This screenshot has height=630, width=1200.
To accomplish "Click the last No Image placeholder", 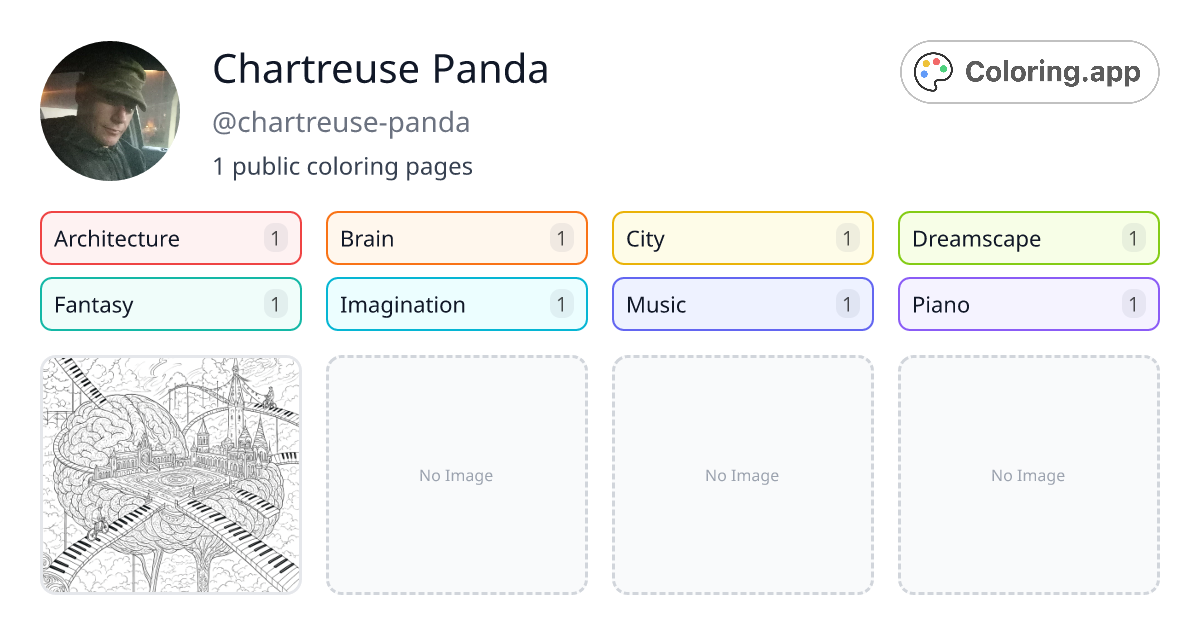I will click(x=1028, y=475).
